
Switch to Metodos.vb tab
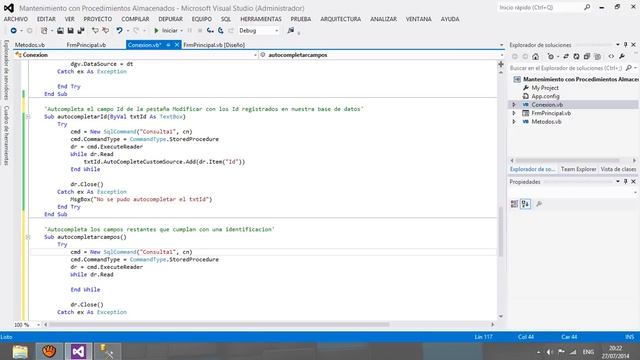coord(30,45)
